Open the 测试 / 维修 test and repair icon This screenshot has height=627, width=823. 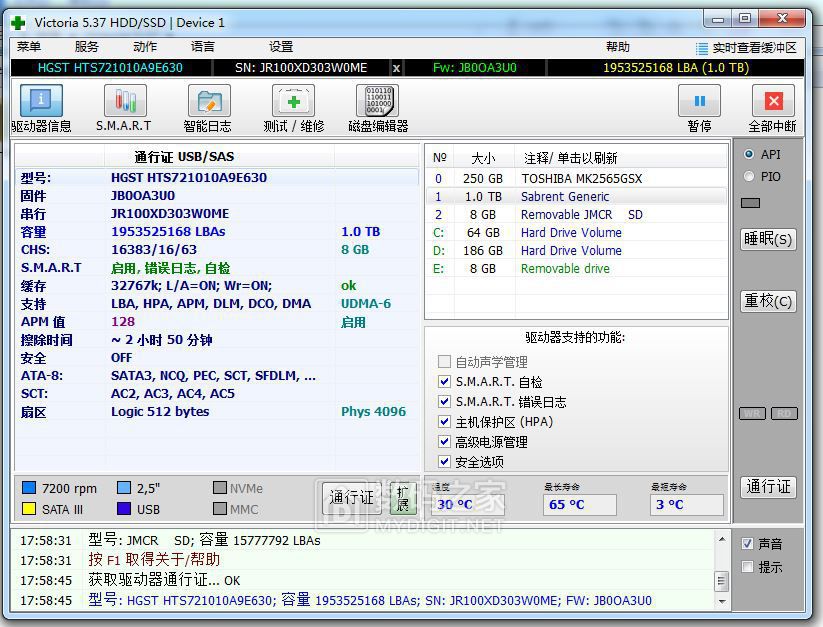(293, 101)
